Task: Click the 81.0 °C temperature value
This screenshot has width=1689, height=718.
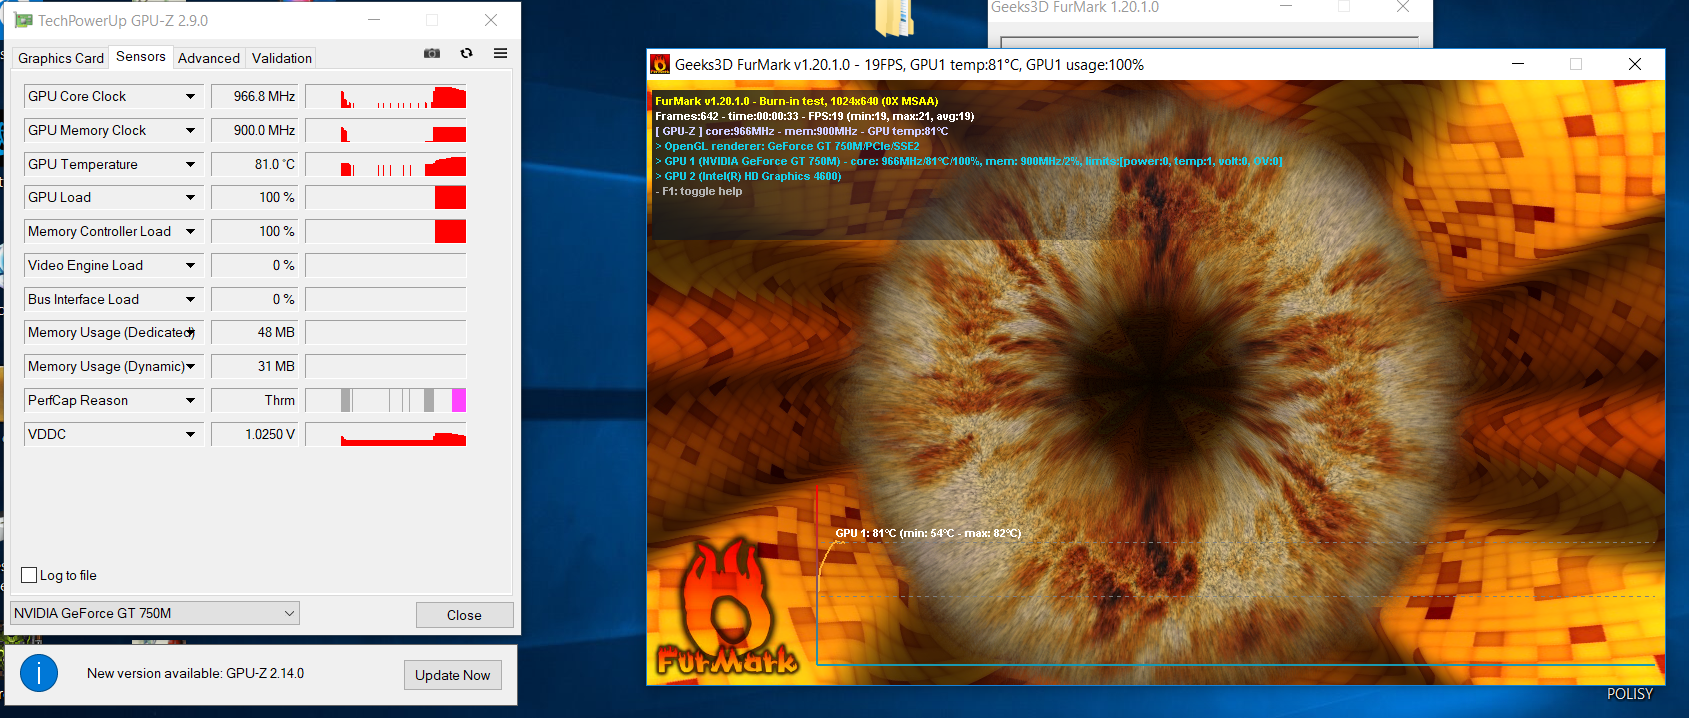Action: coord(256,164)
